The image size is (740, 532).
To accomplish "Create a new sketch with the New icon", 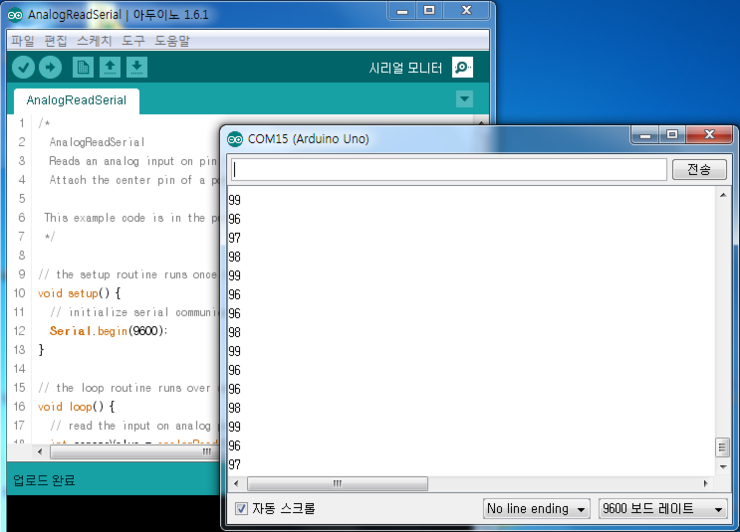I will (83, 68).
